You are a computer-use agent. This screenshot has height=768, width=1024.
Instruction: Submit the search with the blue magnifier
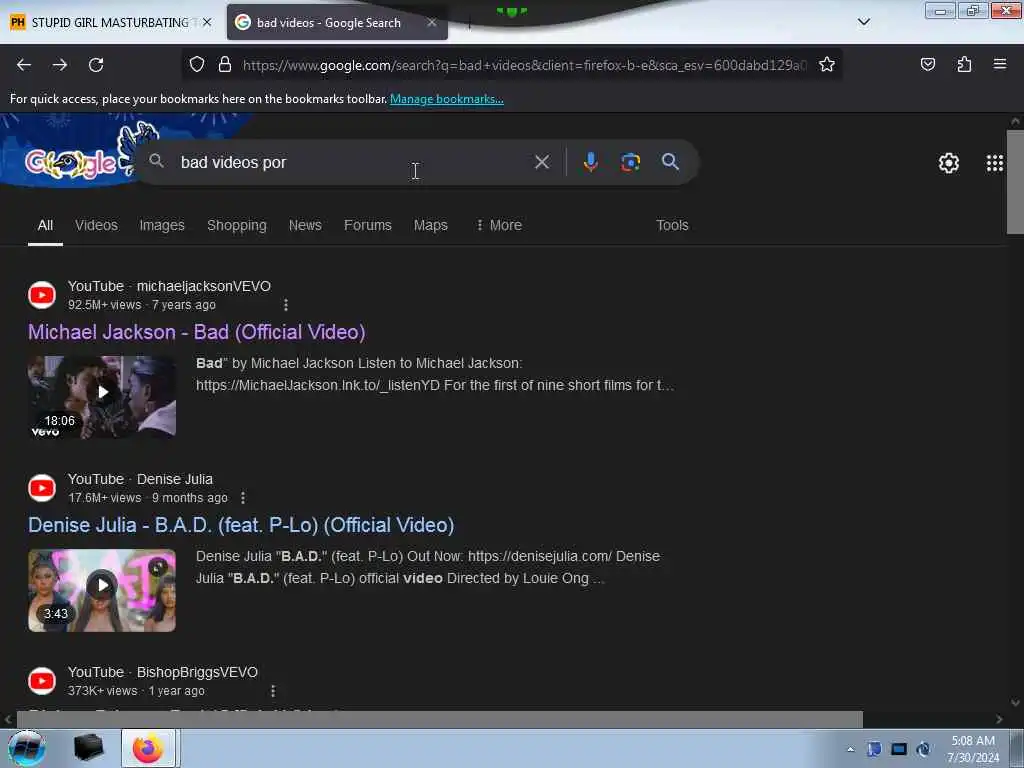pos(670,162)
